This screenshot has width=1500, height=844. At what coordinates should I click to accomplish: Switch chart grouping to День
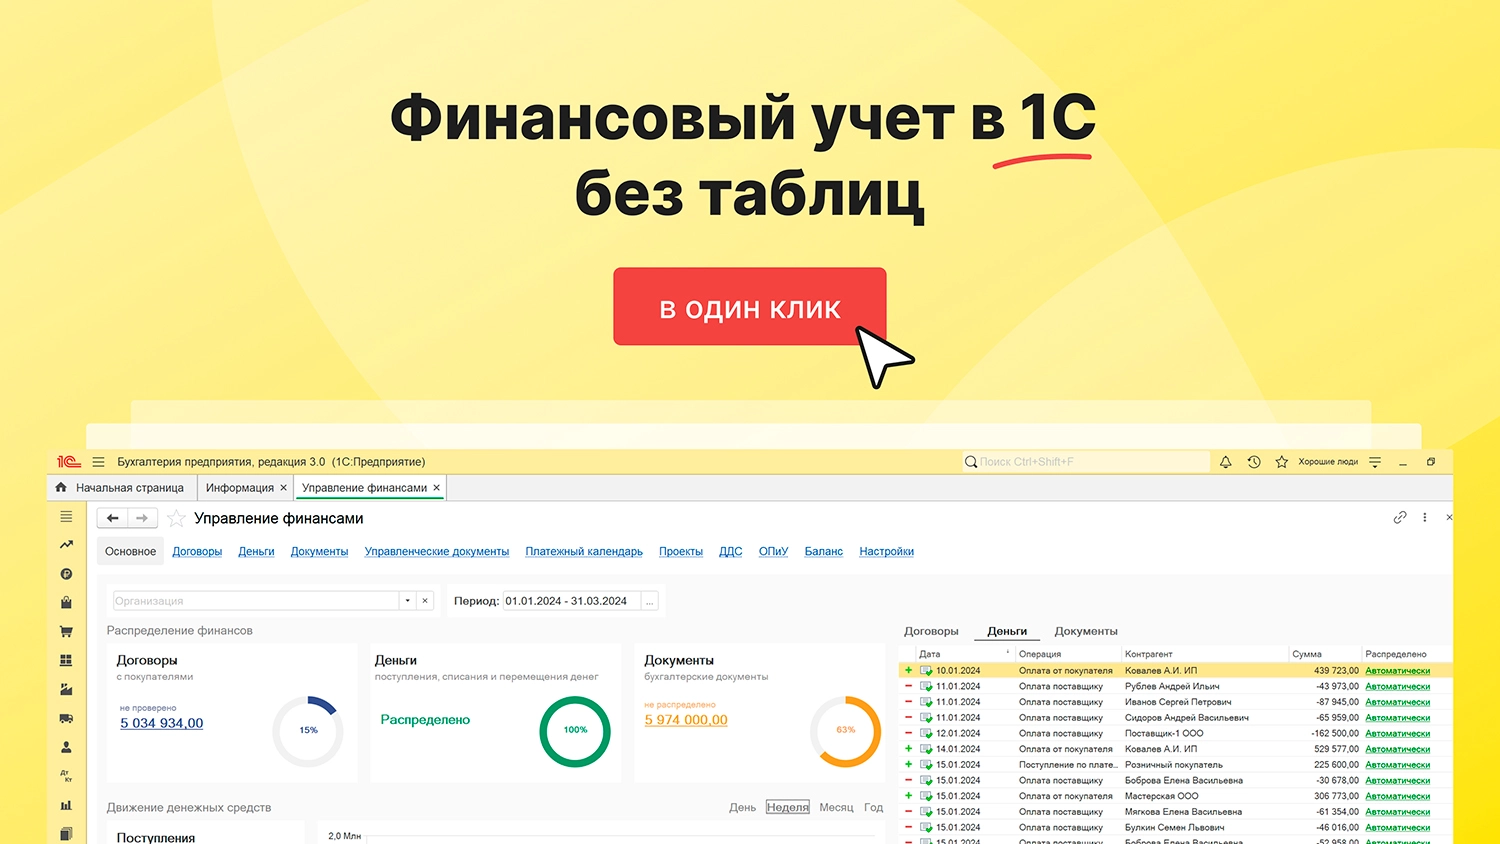742,807
